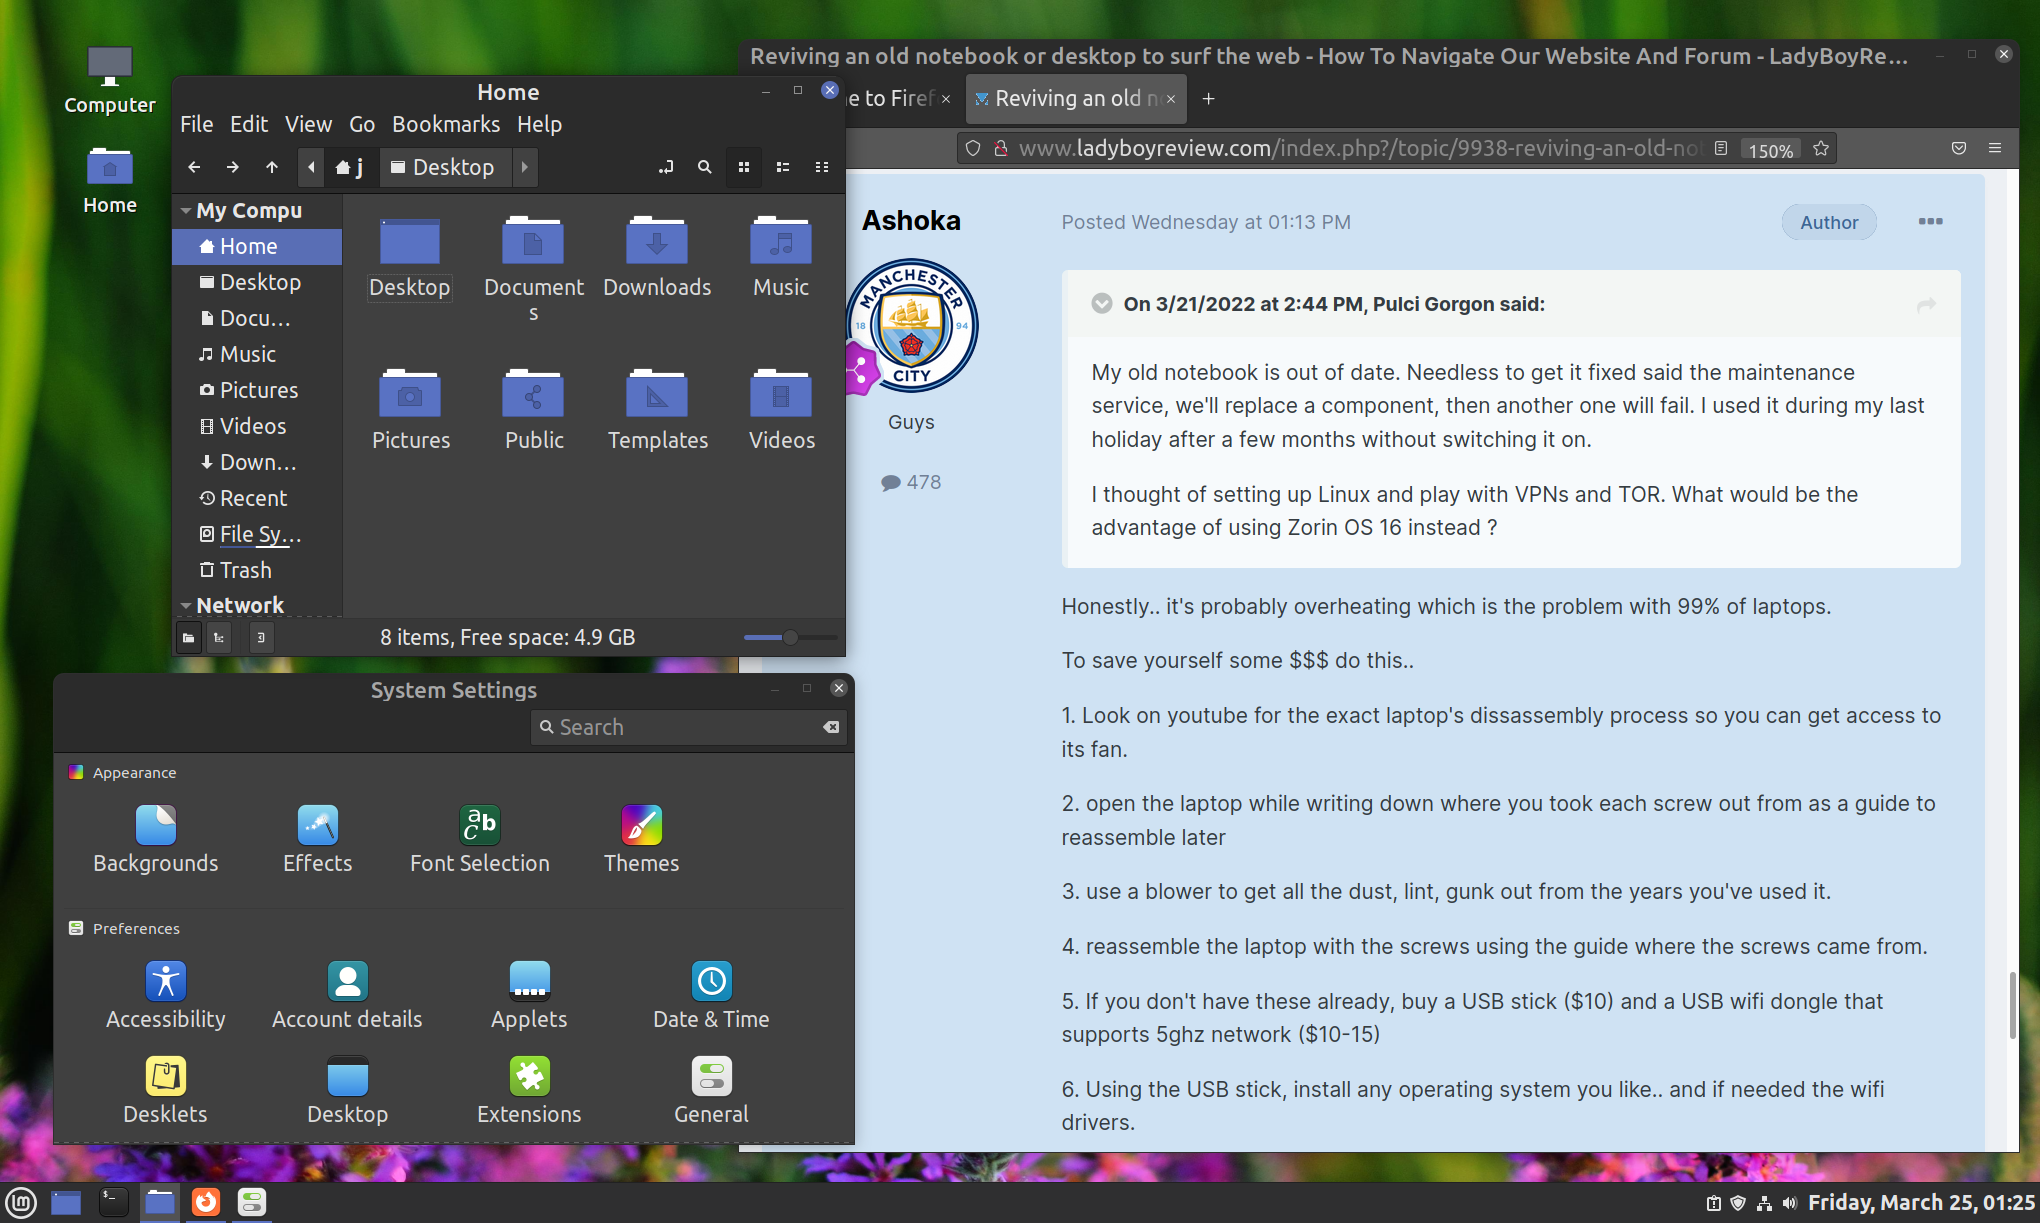This screenshot has width=2040, height=1223.
Task: Select the Downloads folder in file manager
Action: (657, 258)
